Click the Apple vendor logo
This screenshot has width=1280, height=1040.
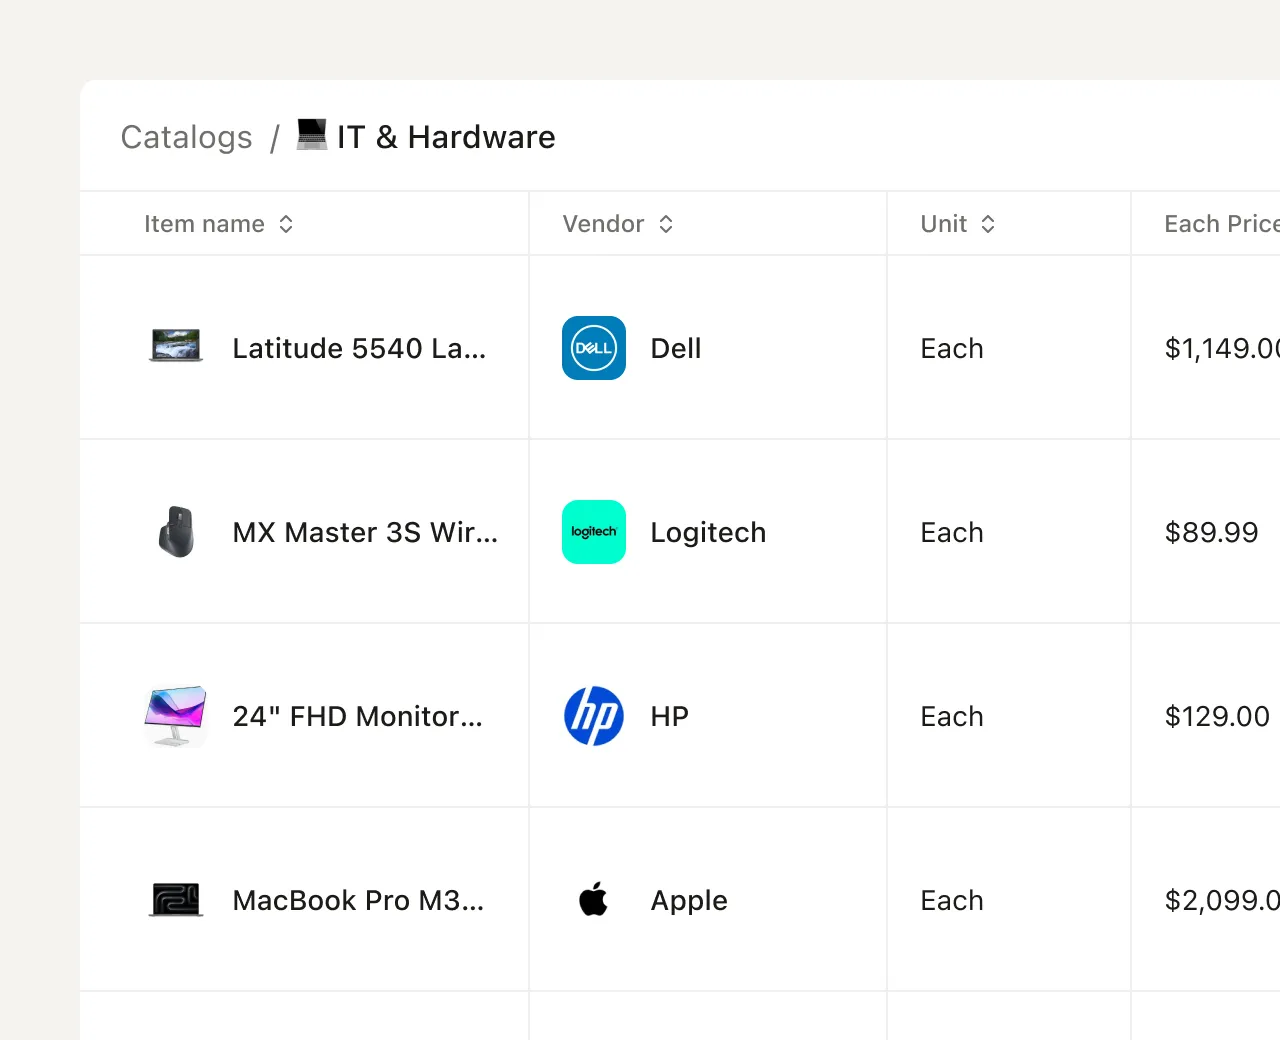click(594, 899)
